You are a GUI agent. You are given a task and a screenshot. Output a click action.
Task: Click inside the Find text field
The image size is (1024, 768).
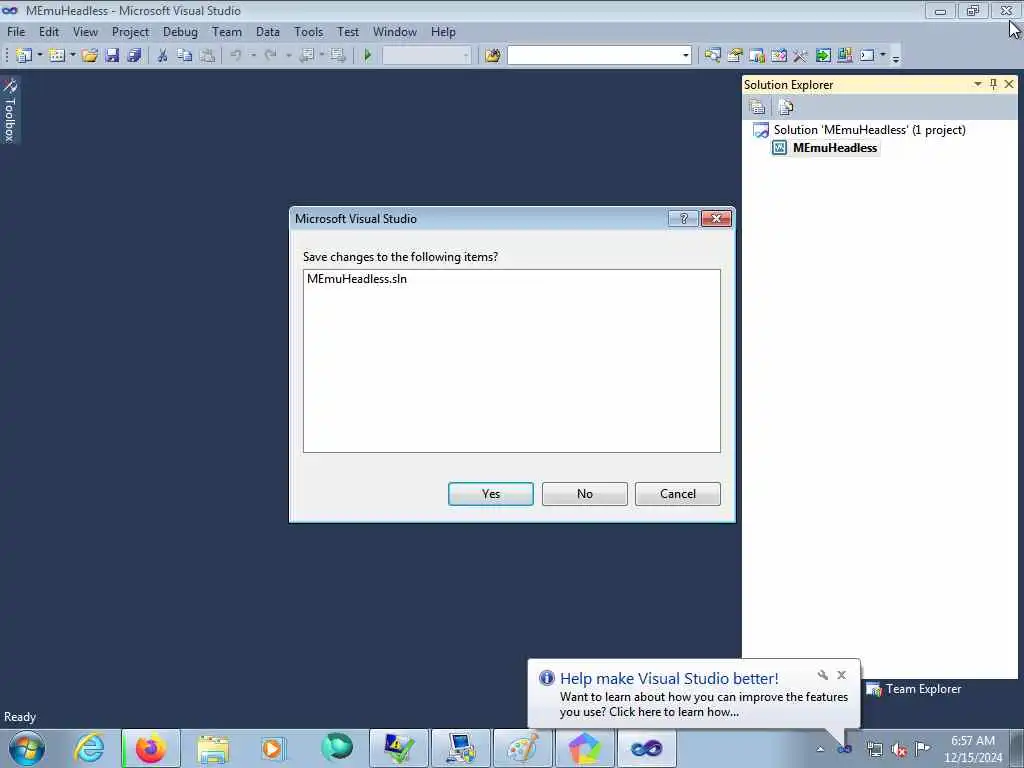(x=594, y=56)
